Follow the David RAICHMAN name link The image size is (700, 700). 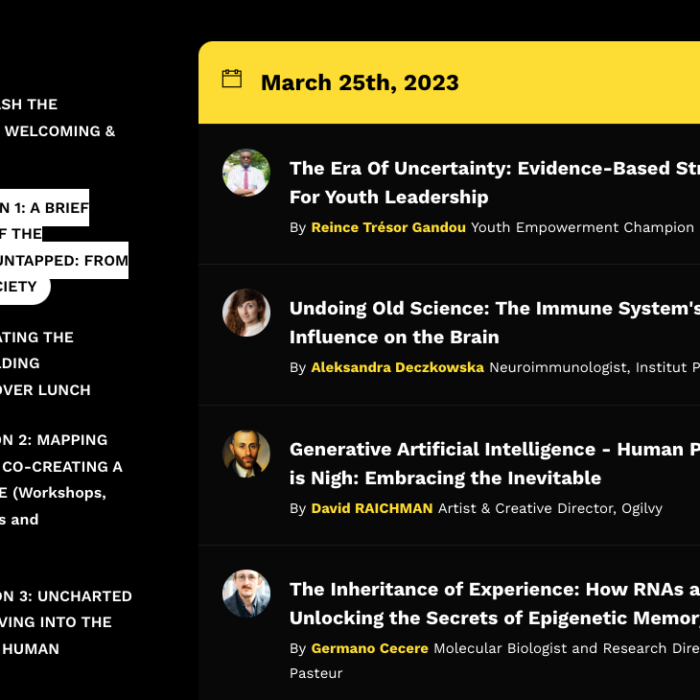372,508
